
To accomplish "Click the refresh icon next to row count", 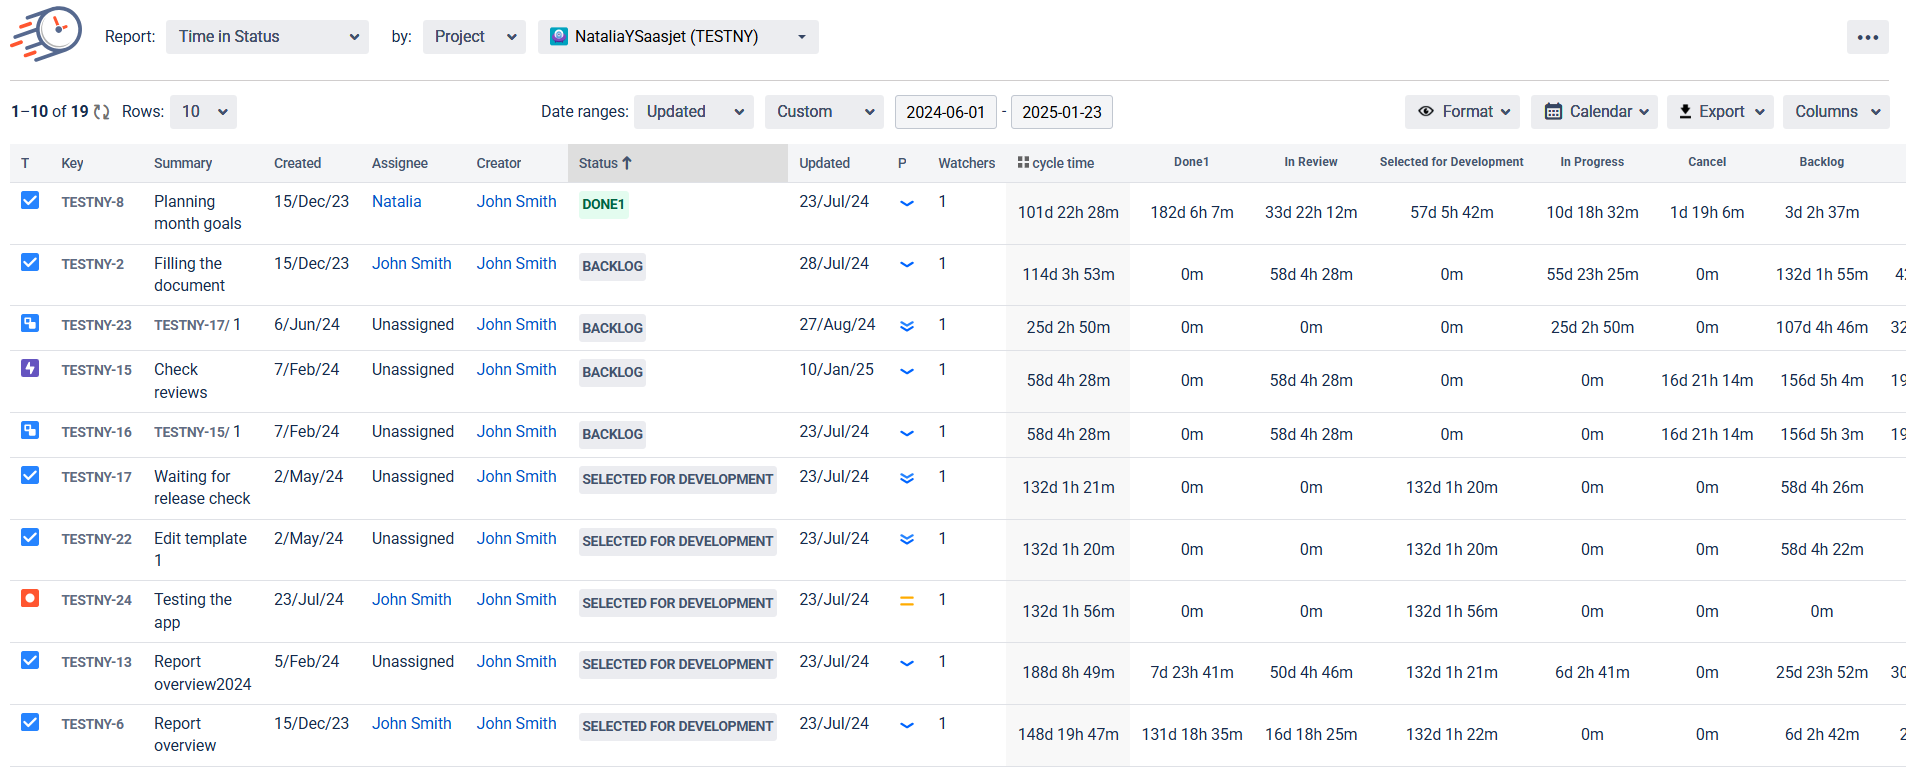I will (102, 112).
